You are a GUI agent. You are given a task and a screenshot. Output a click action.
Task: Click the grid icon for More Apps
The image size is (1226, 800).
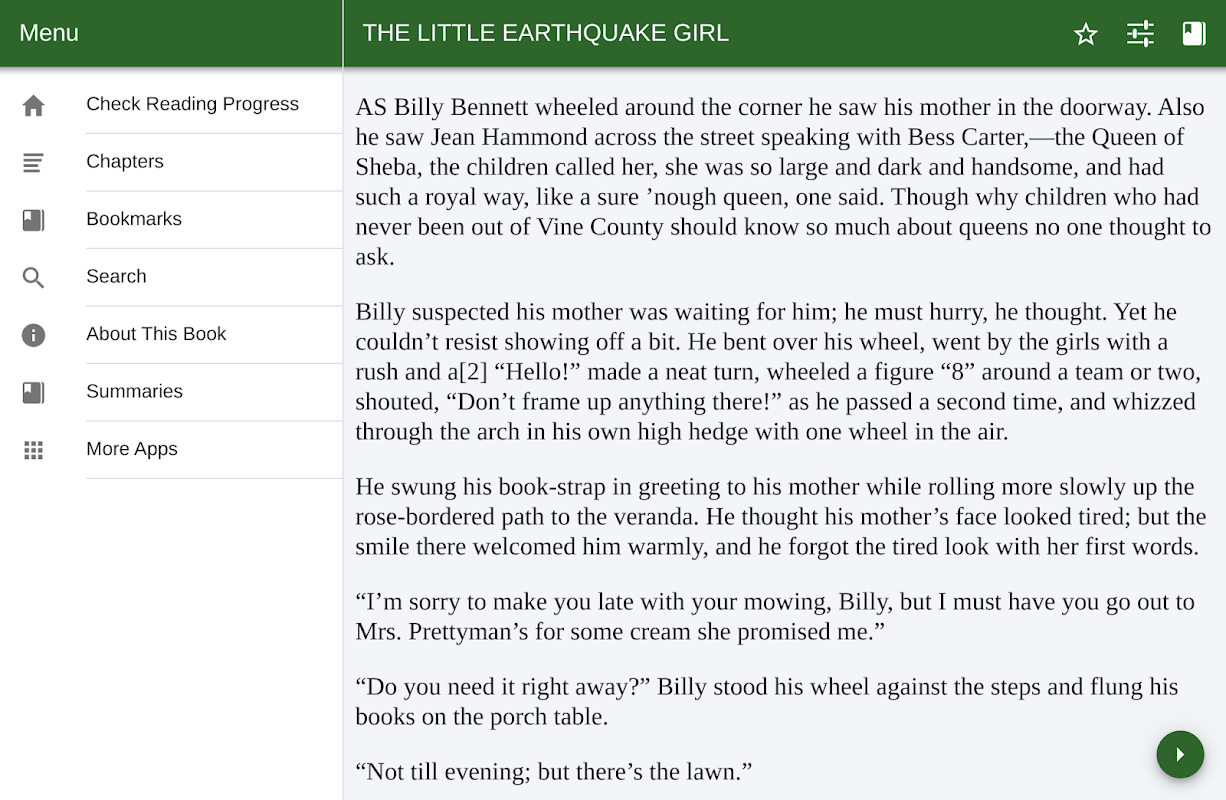(33, 450)
